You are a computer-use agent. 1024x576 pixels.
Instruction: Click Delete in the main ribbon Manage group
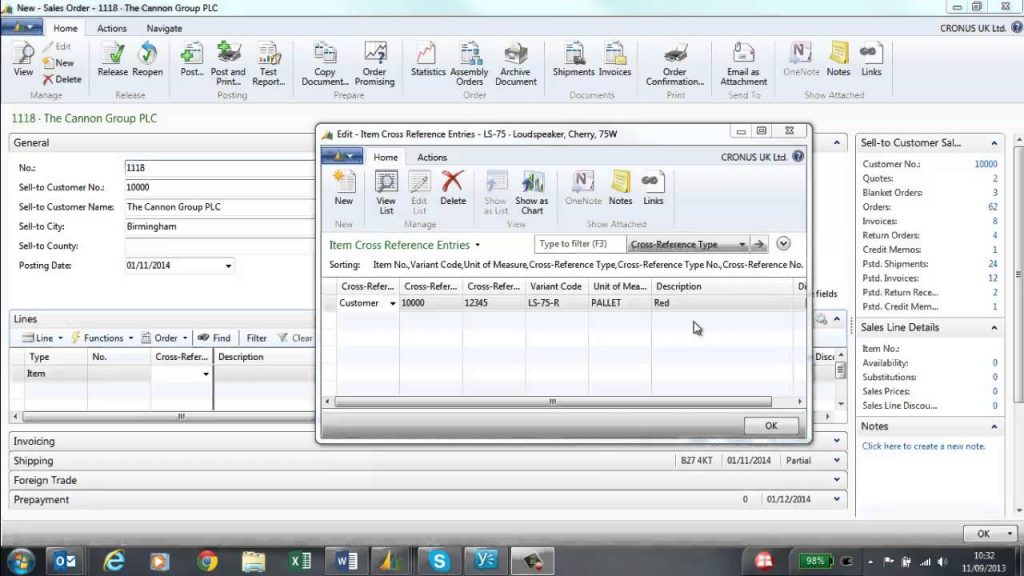(x=62, y=79)
